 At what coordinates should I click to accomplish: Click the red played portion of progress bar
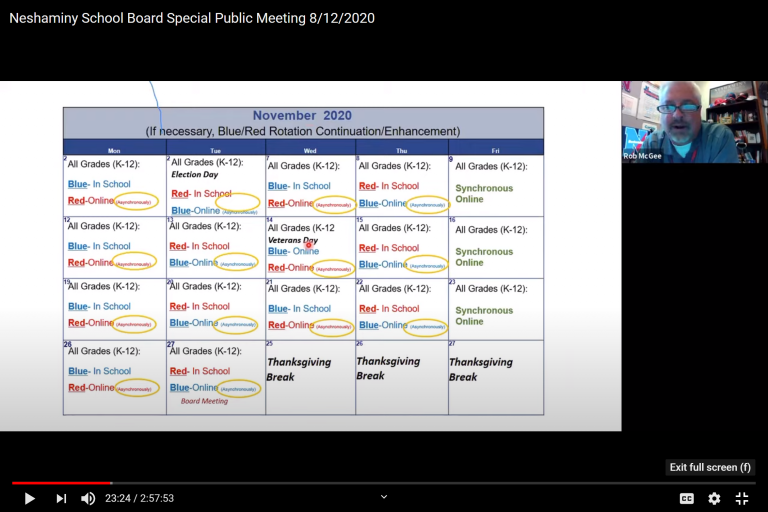[x=60, y=483]
